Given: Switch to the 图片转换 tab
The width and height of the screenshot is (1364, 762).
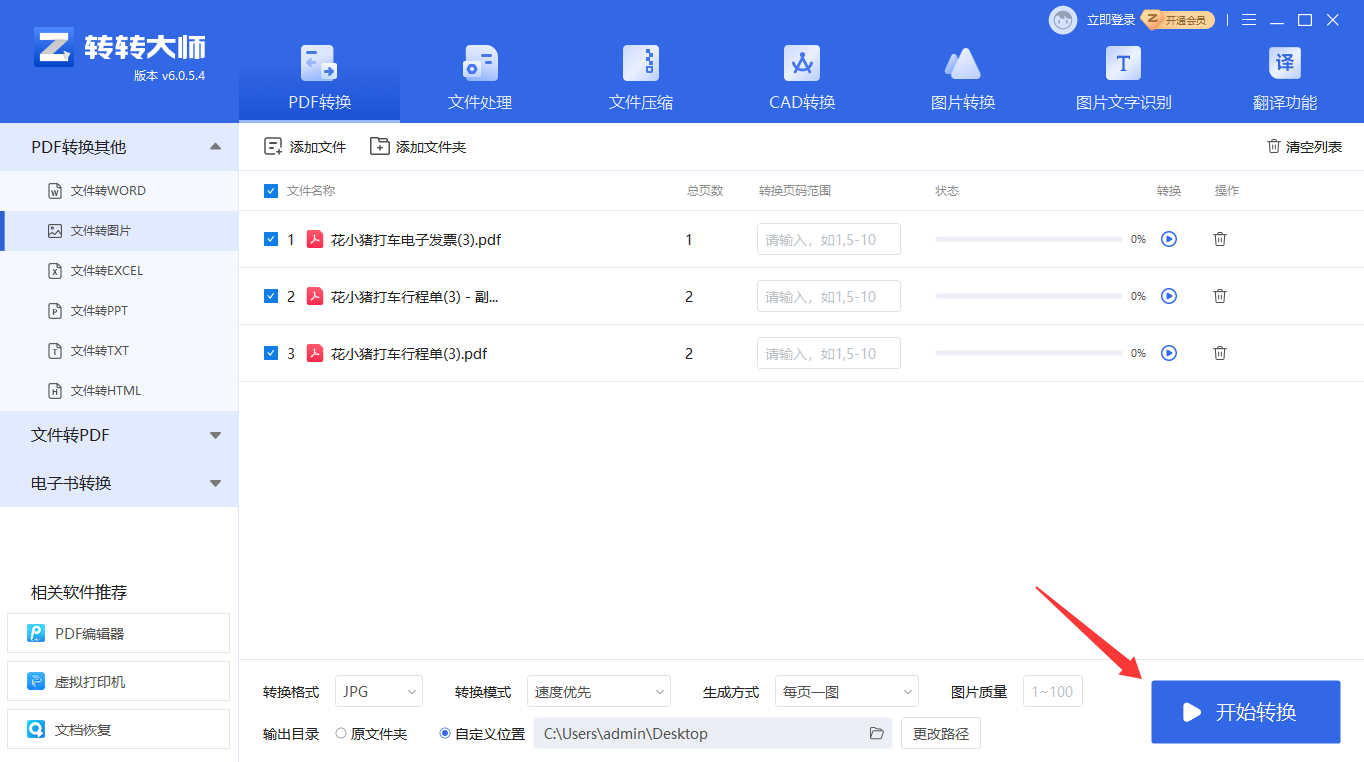Looking at the screenshot, I should click(963, 78).
